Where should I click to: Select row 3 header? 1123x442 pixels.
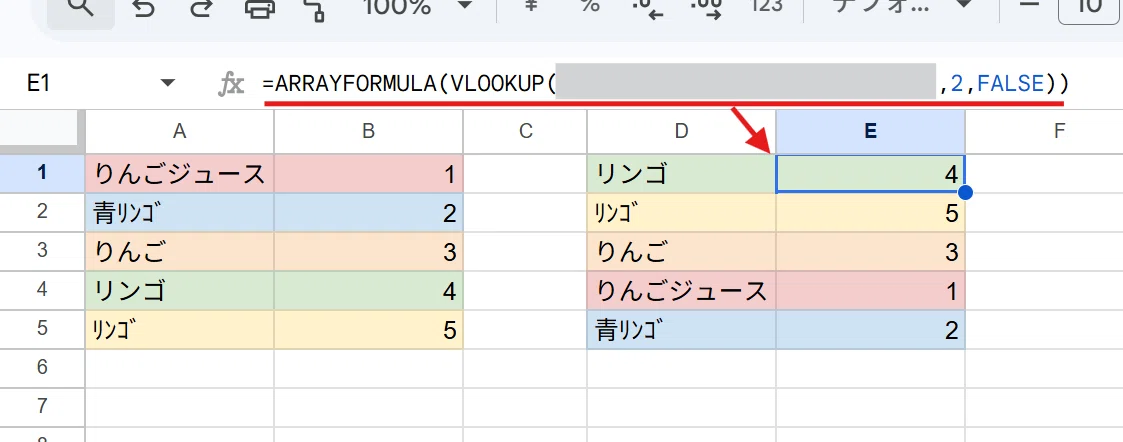[42, 251]
